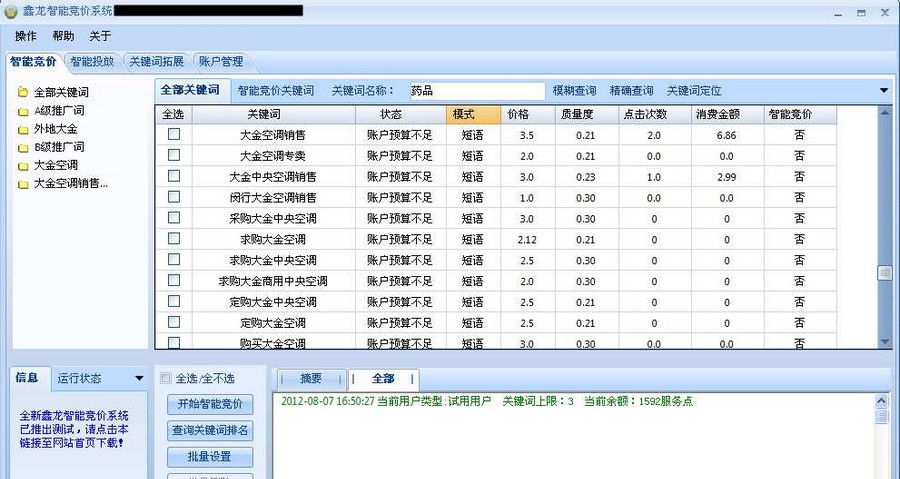
Task: Select the 求购大金中央空调 keyword cell
Action: 273,260
